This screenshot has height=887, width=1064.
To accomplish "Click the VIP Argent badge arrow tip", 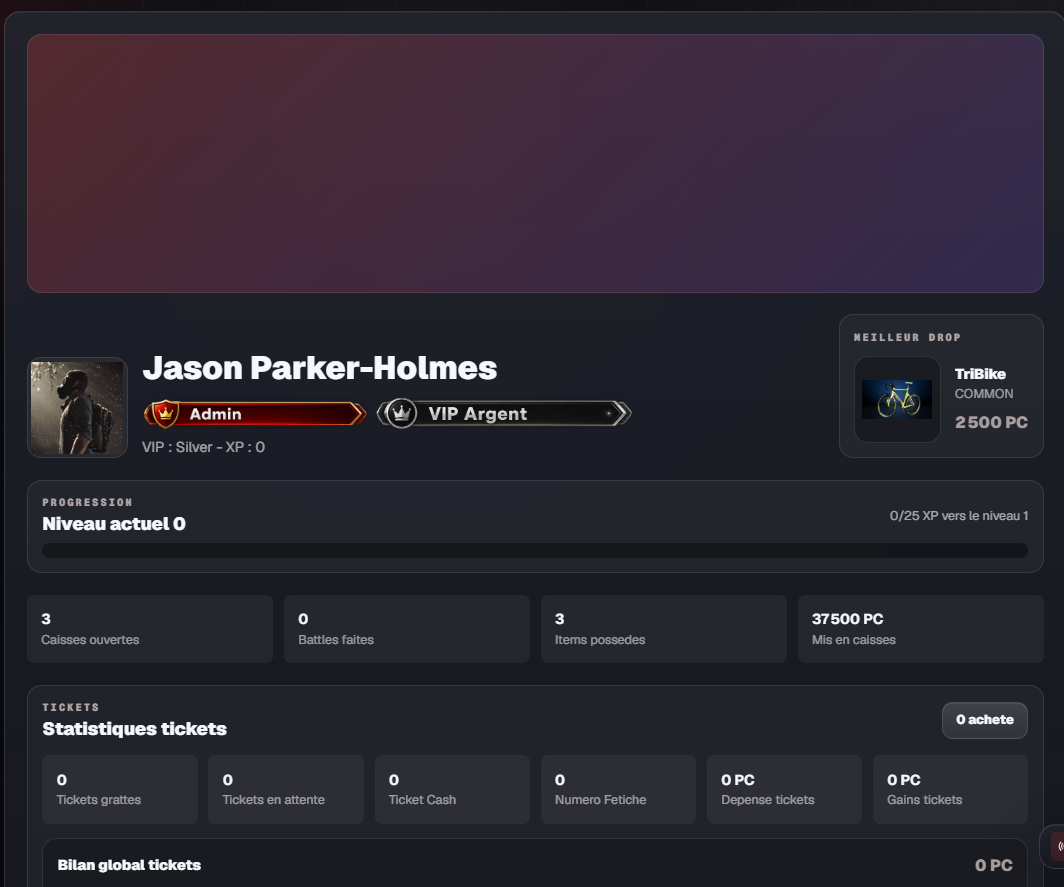I will tap(621, 413).
